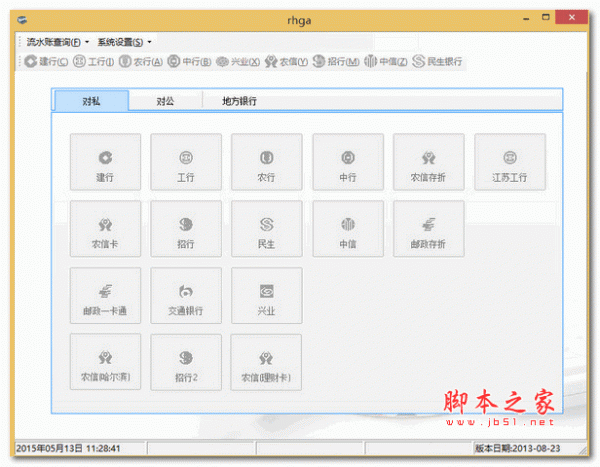Open the 农信(哈尔滨) tile
Image resolution: width=600 pixels, height=467 pixels.
click(x=105, y=362)
